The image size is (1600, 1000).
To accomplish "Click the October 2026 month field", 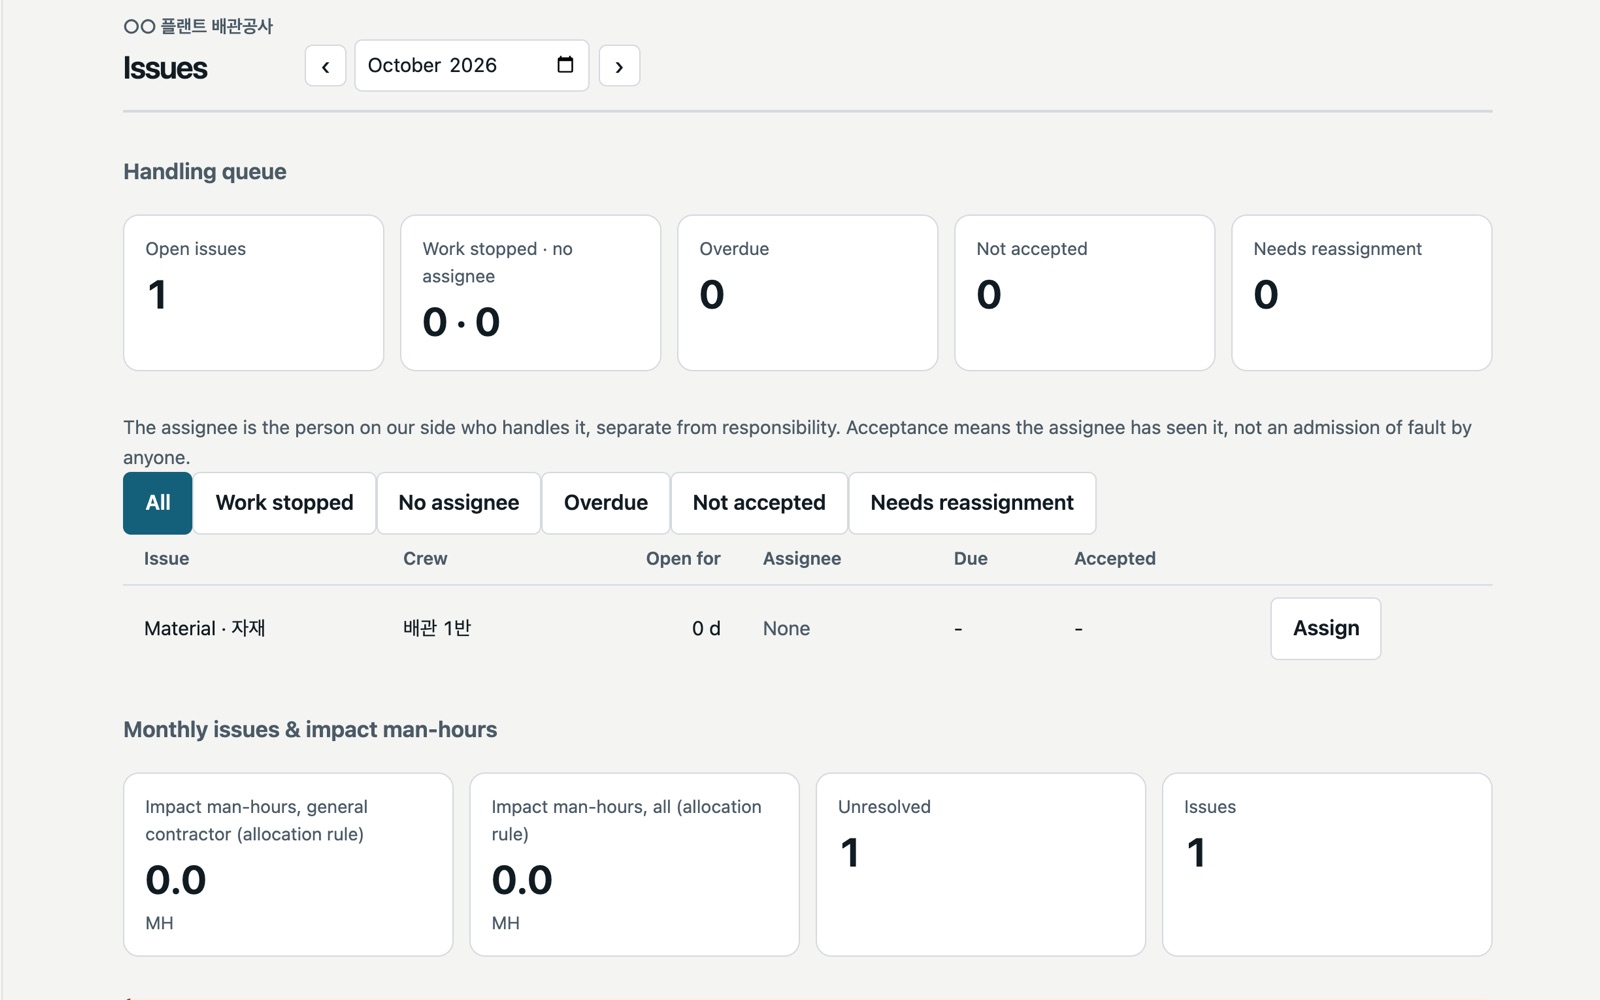I will 471,65.
